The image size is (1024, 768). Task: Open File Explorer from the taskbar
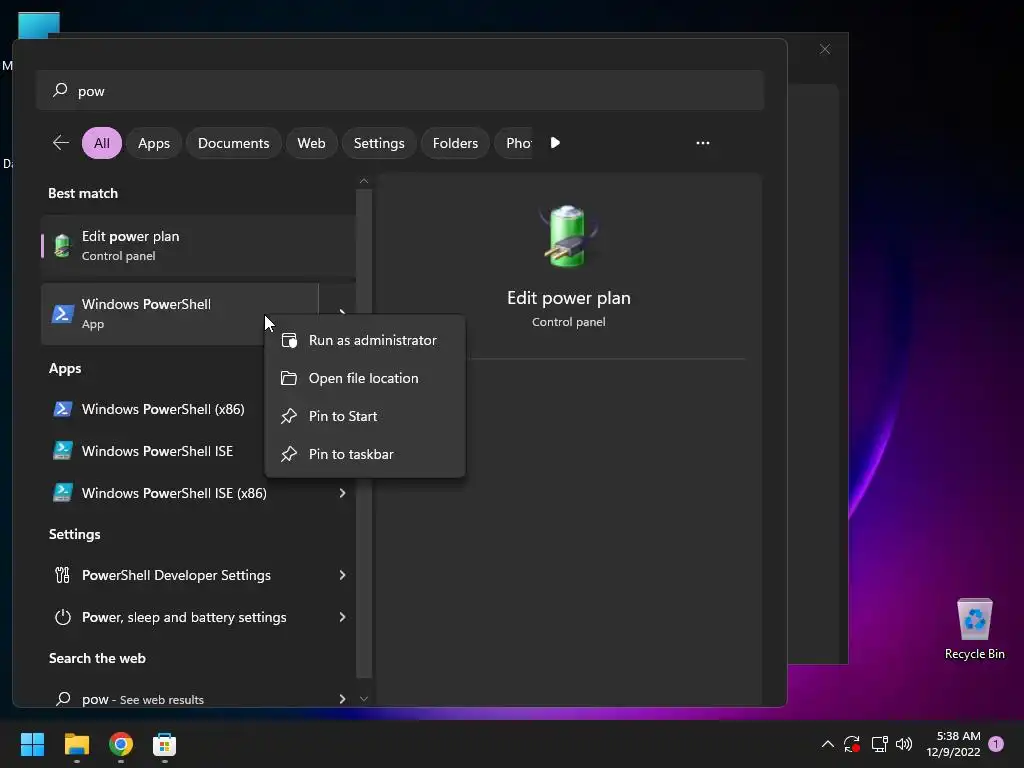tap(76, 744)
